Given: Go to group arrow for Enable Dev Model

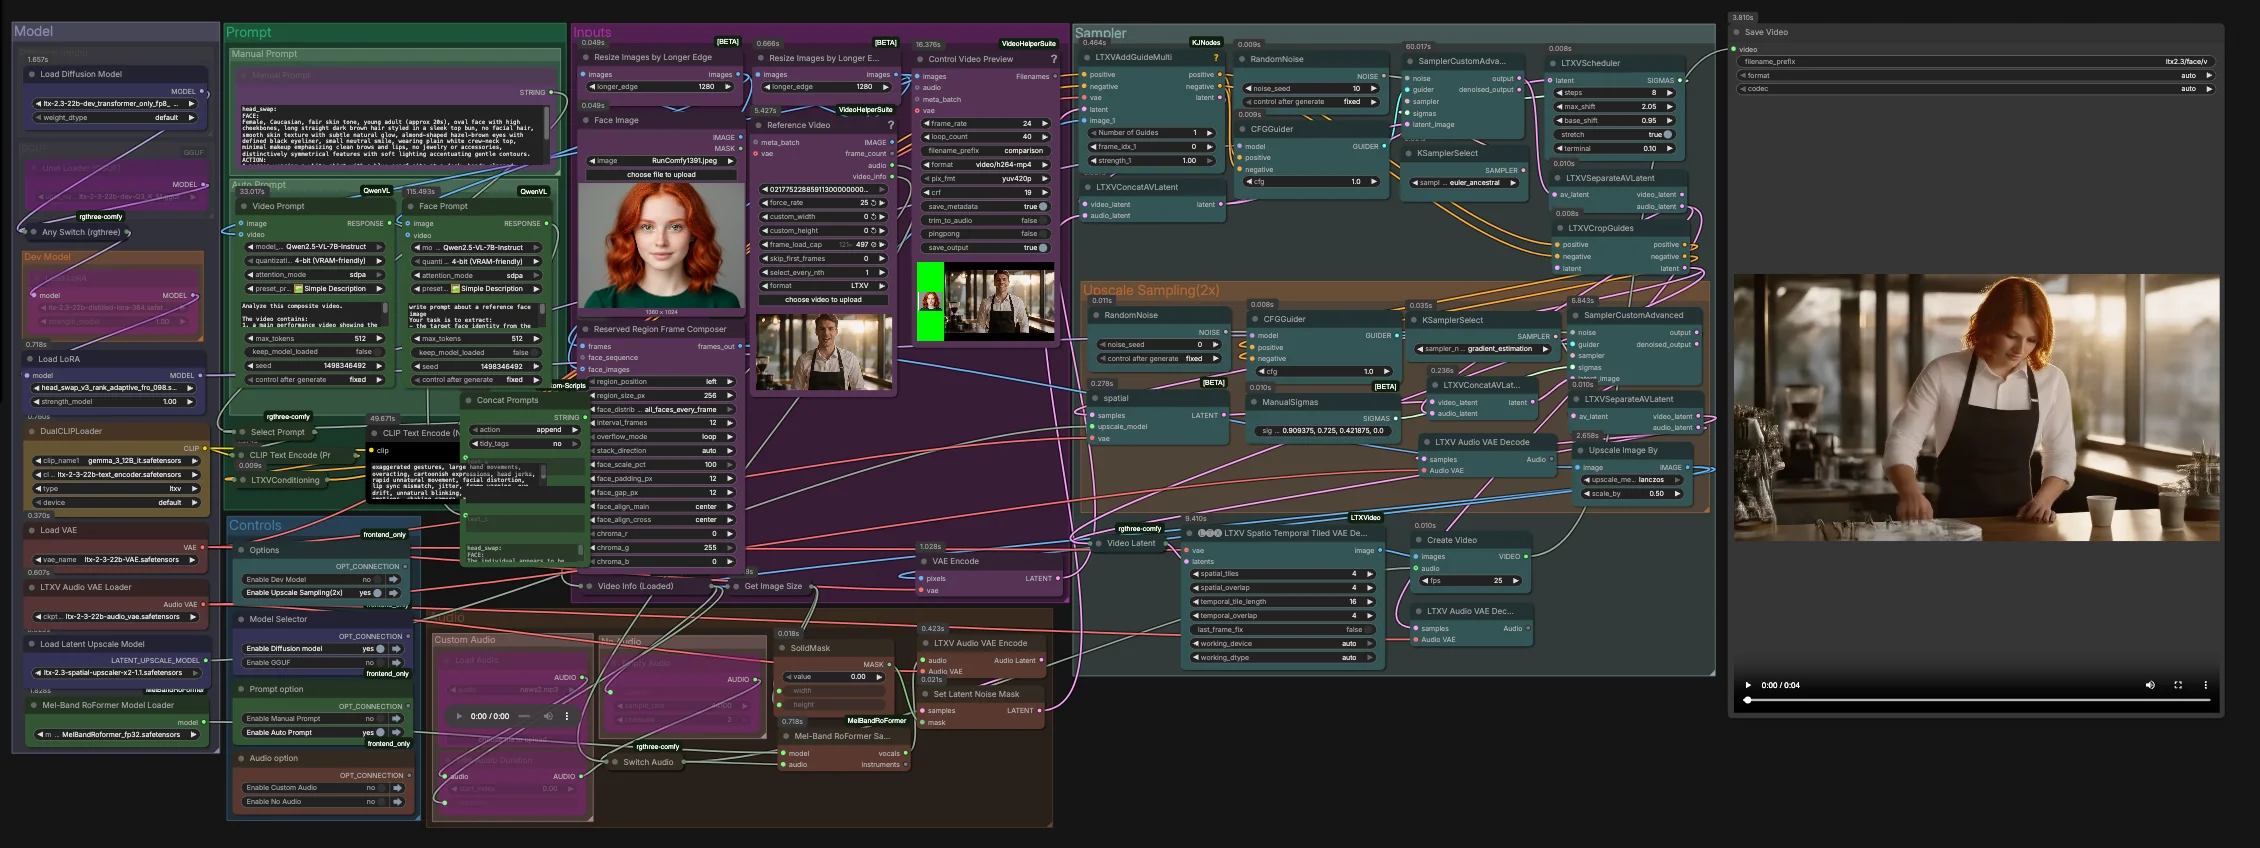Looking at the screenshot, I should pyautogui.click(x=394, y=579).
